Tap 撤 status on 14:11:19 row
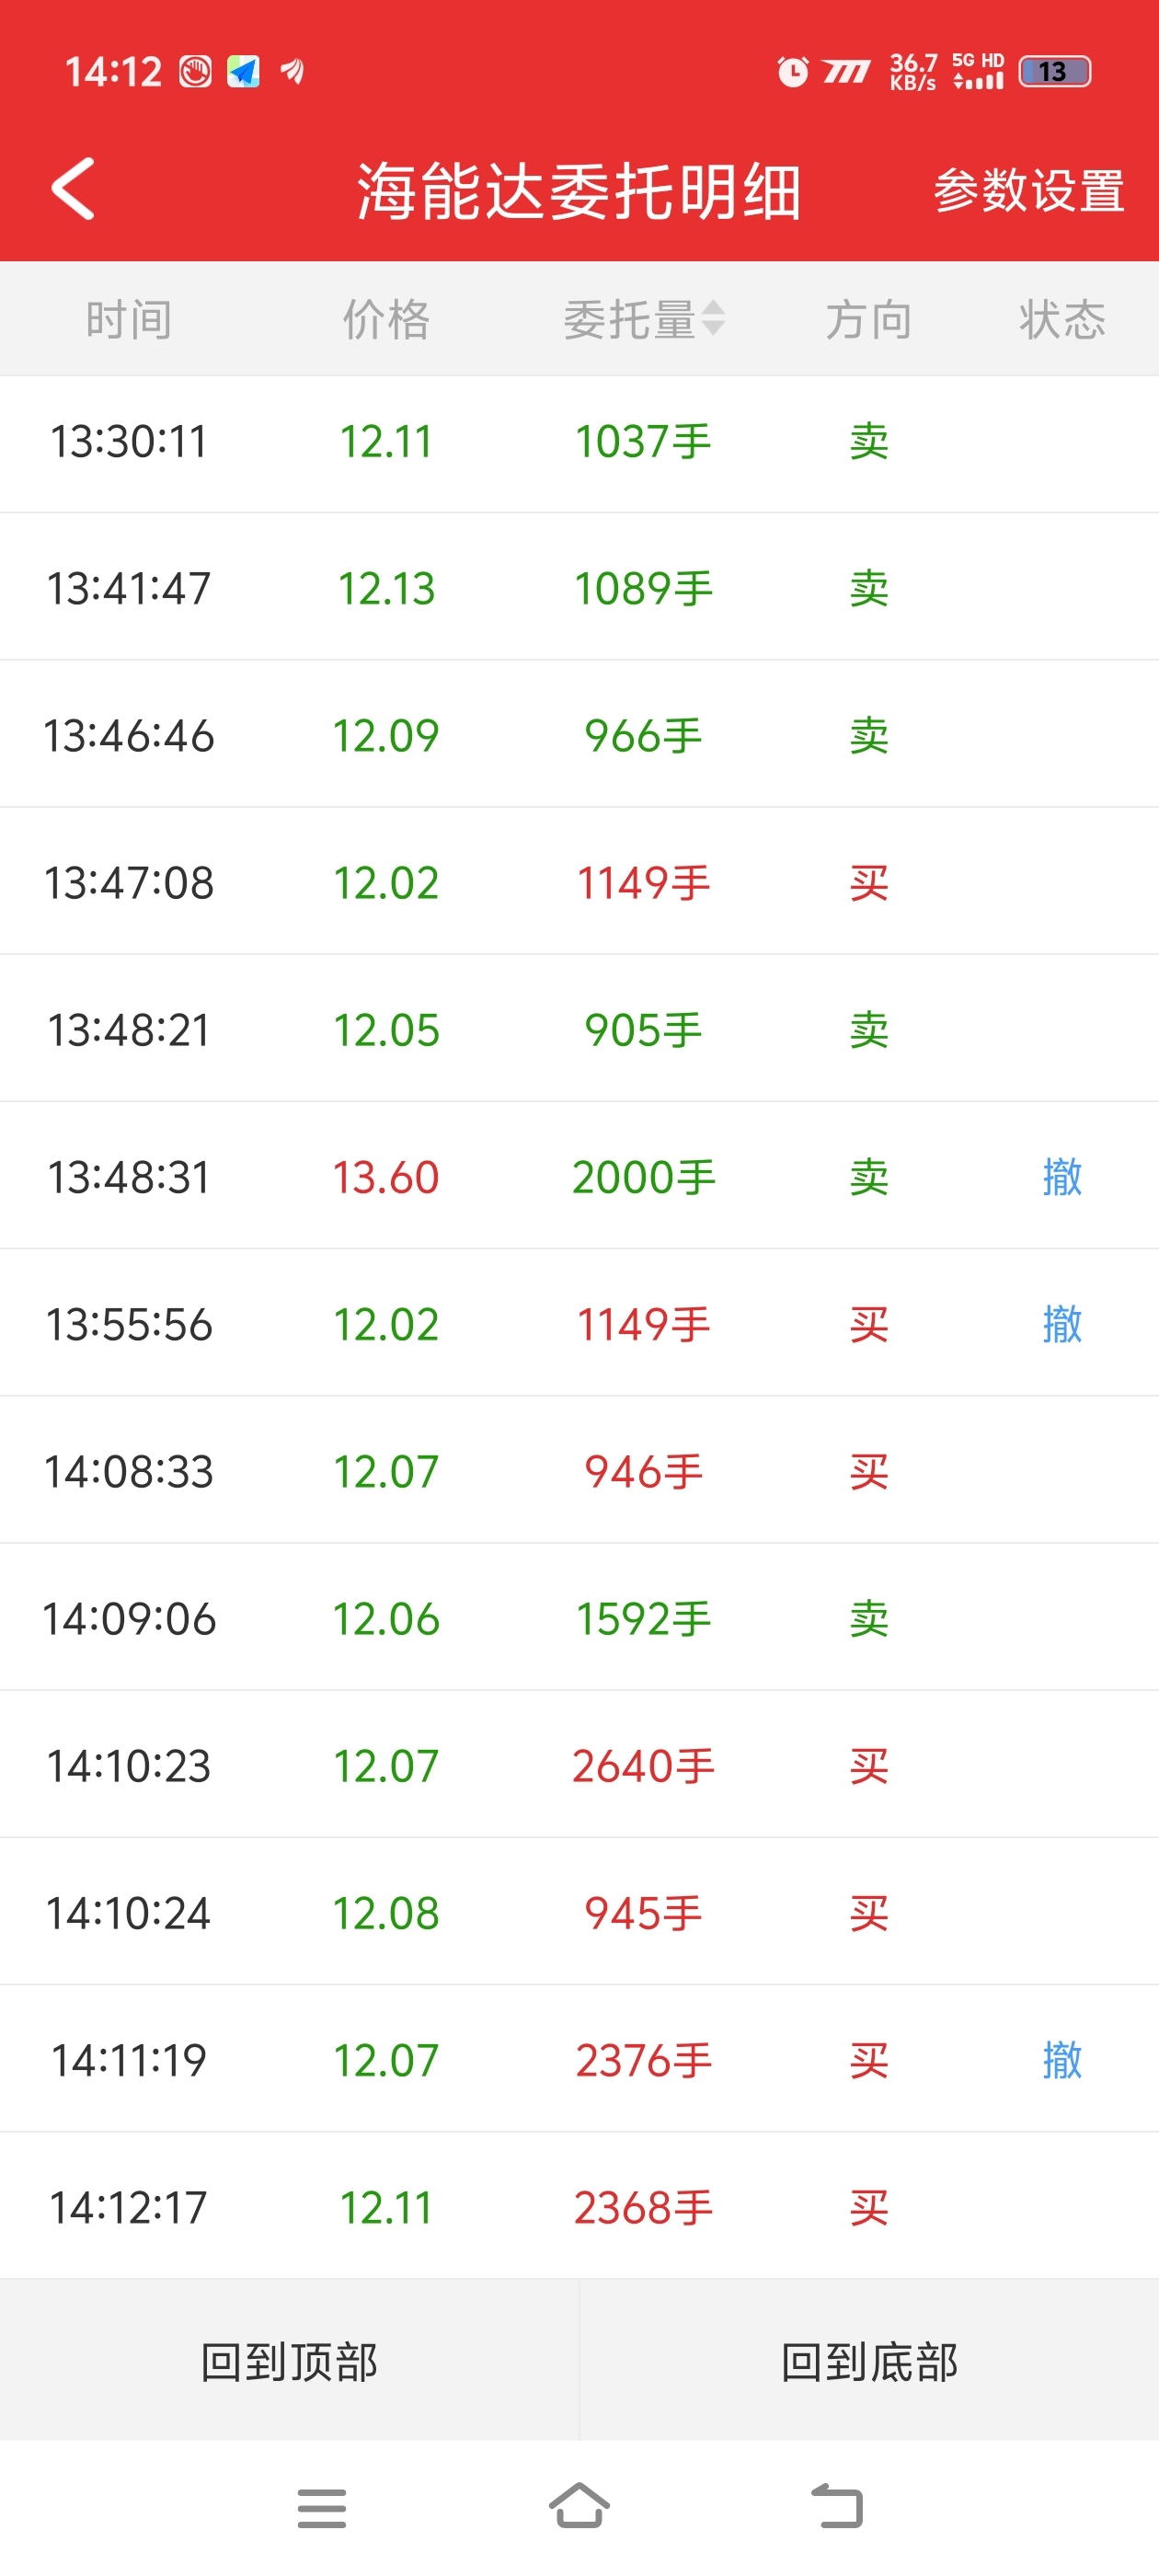Screen dimensions: 1159x2576 (x=1062, y=2059)
